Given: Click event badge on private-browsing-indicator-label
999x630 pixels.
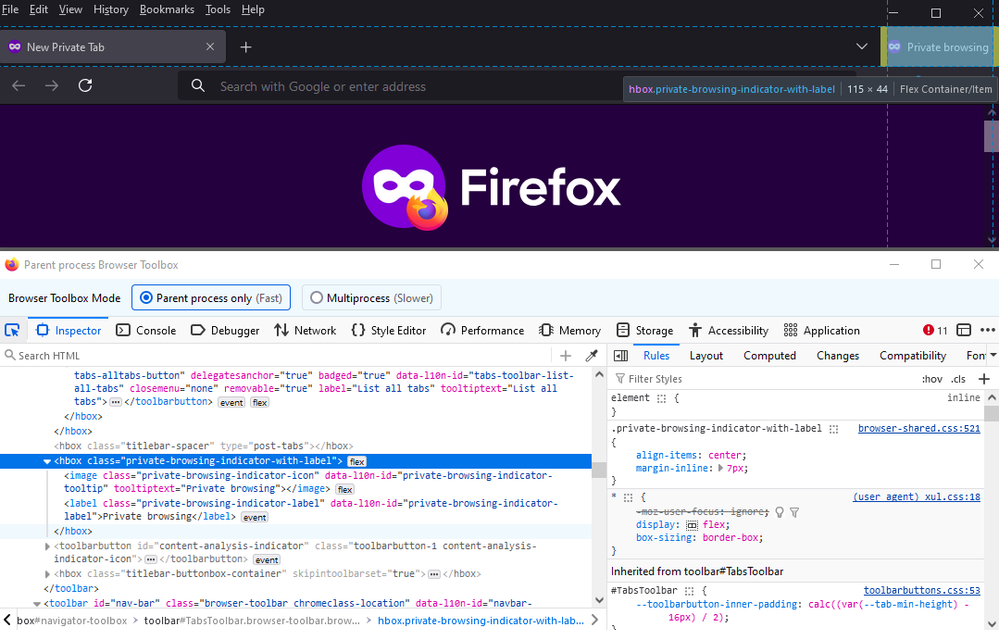Looking at the screenshot, I should coord(255,517).
